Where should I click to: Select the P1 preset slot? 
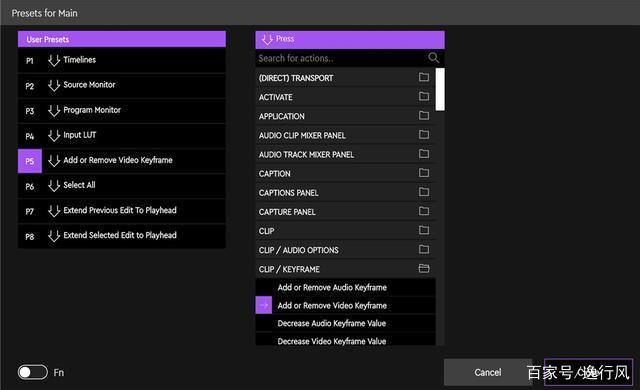coord(30,61)
